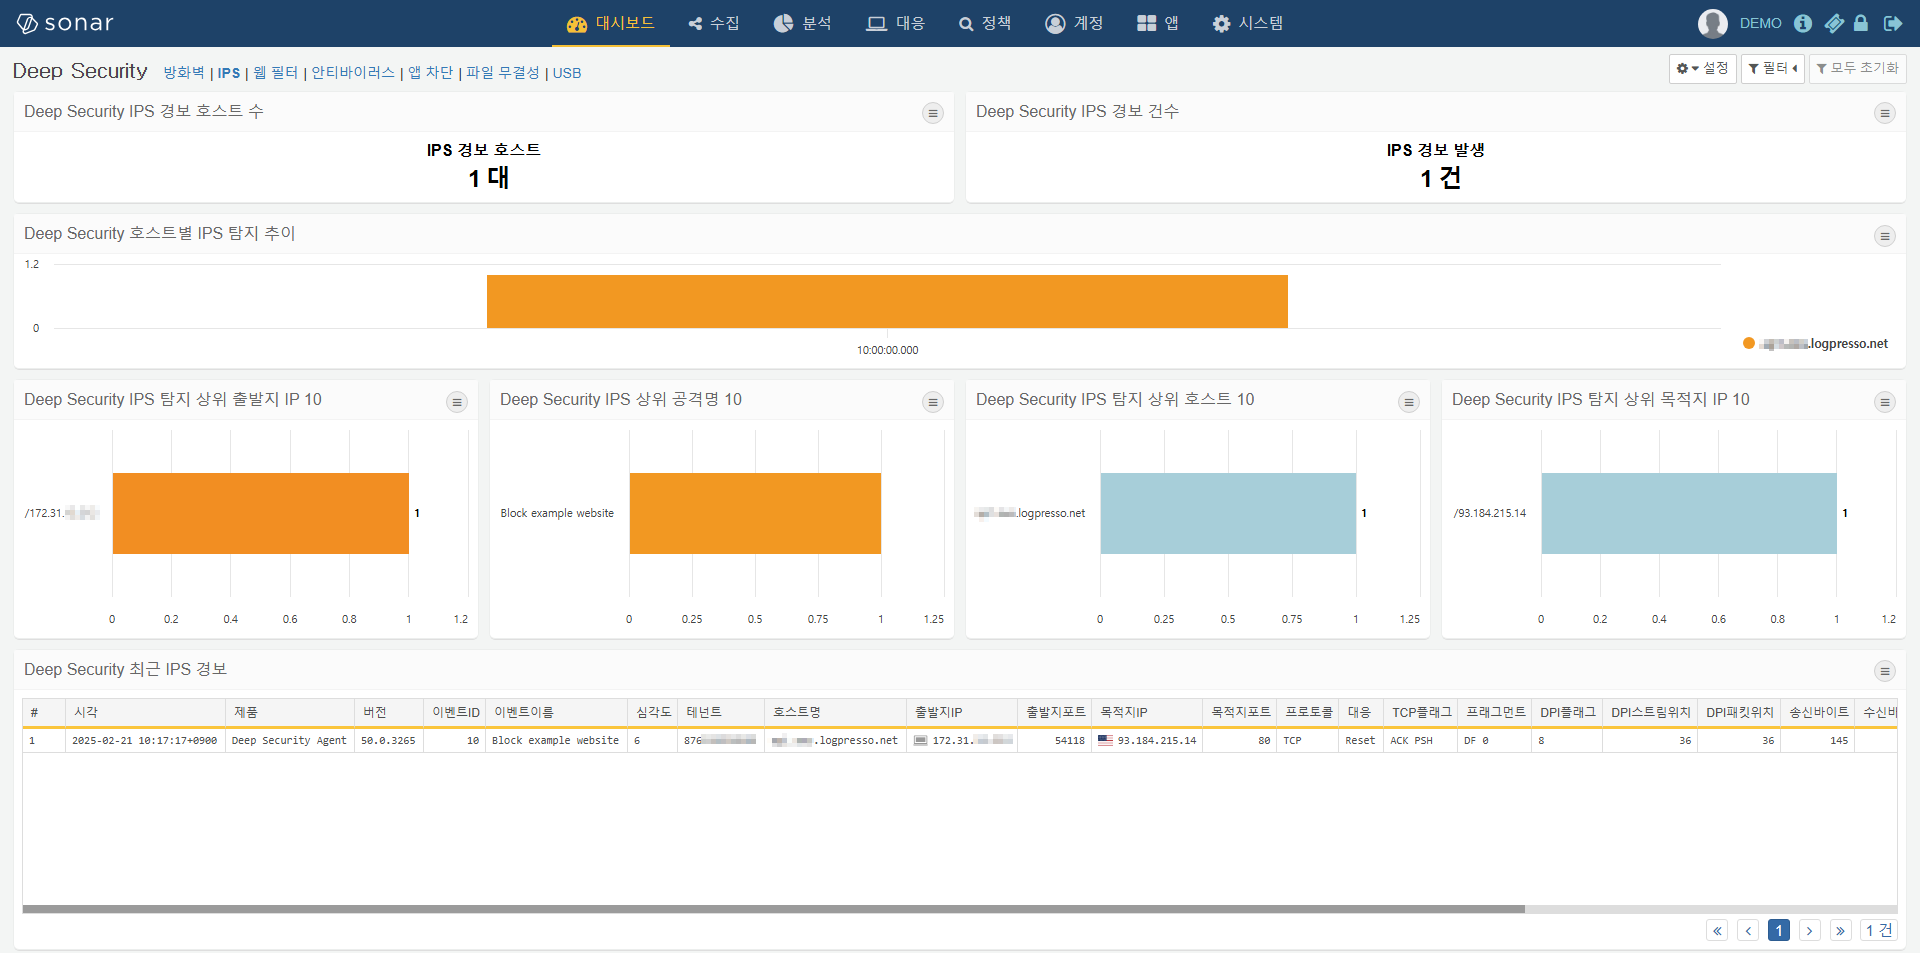Go to last page of alerts
1920x953 pixels.
pyautogui.click(x=1841, y=930)
